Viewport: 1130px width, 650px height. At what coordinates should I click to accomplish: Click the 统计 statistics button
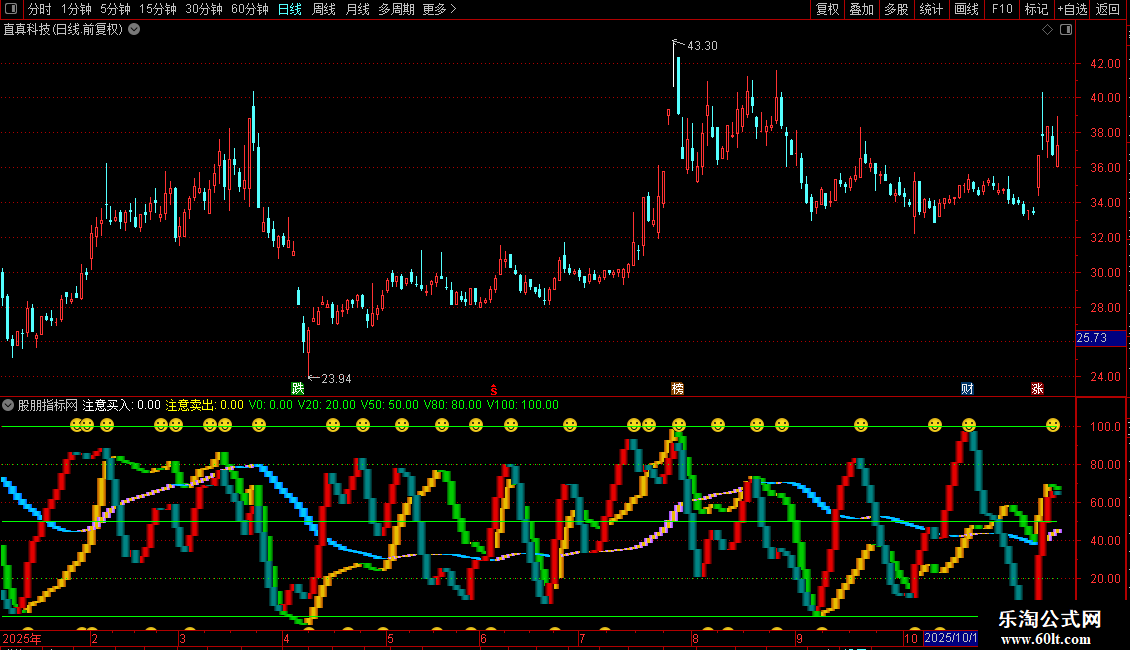[x=931, y=9]
